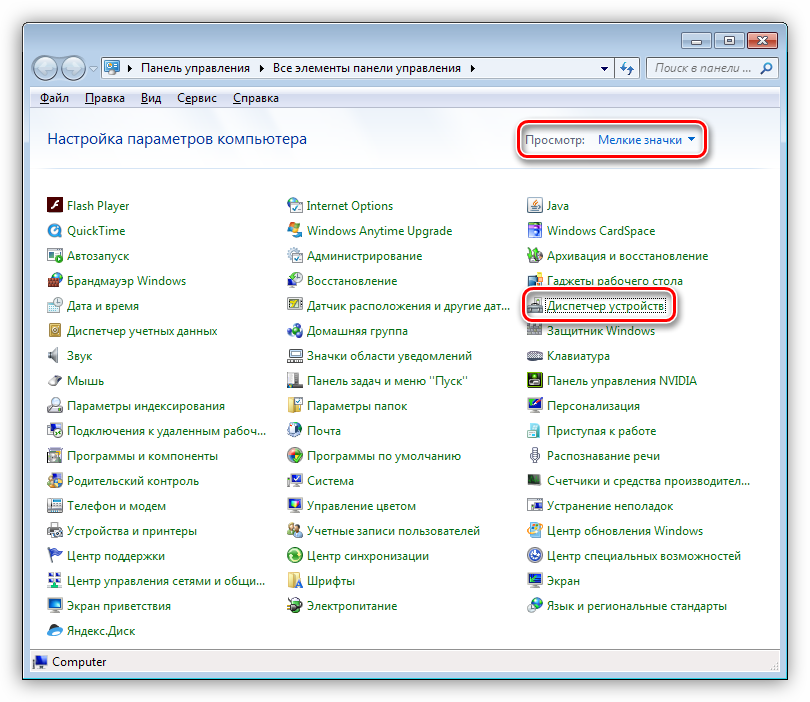Click the Домашняя группа icon
The image size is (810, 702).
(x=295, y=331)
